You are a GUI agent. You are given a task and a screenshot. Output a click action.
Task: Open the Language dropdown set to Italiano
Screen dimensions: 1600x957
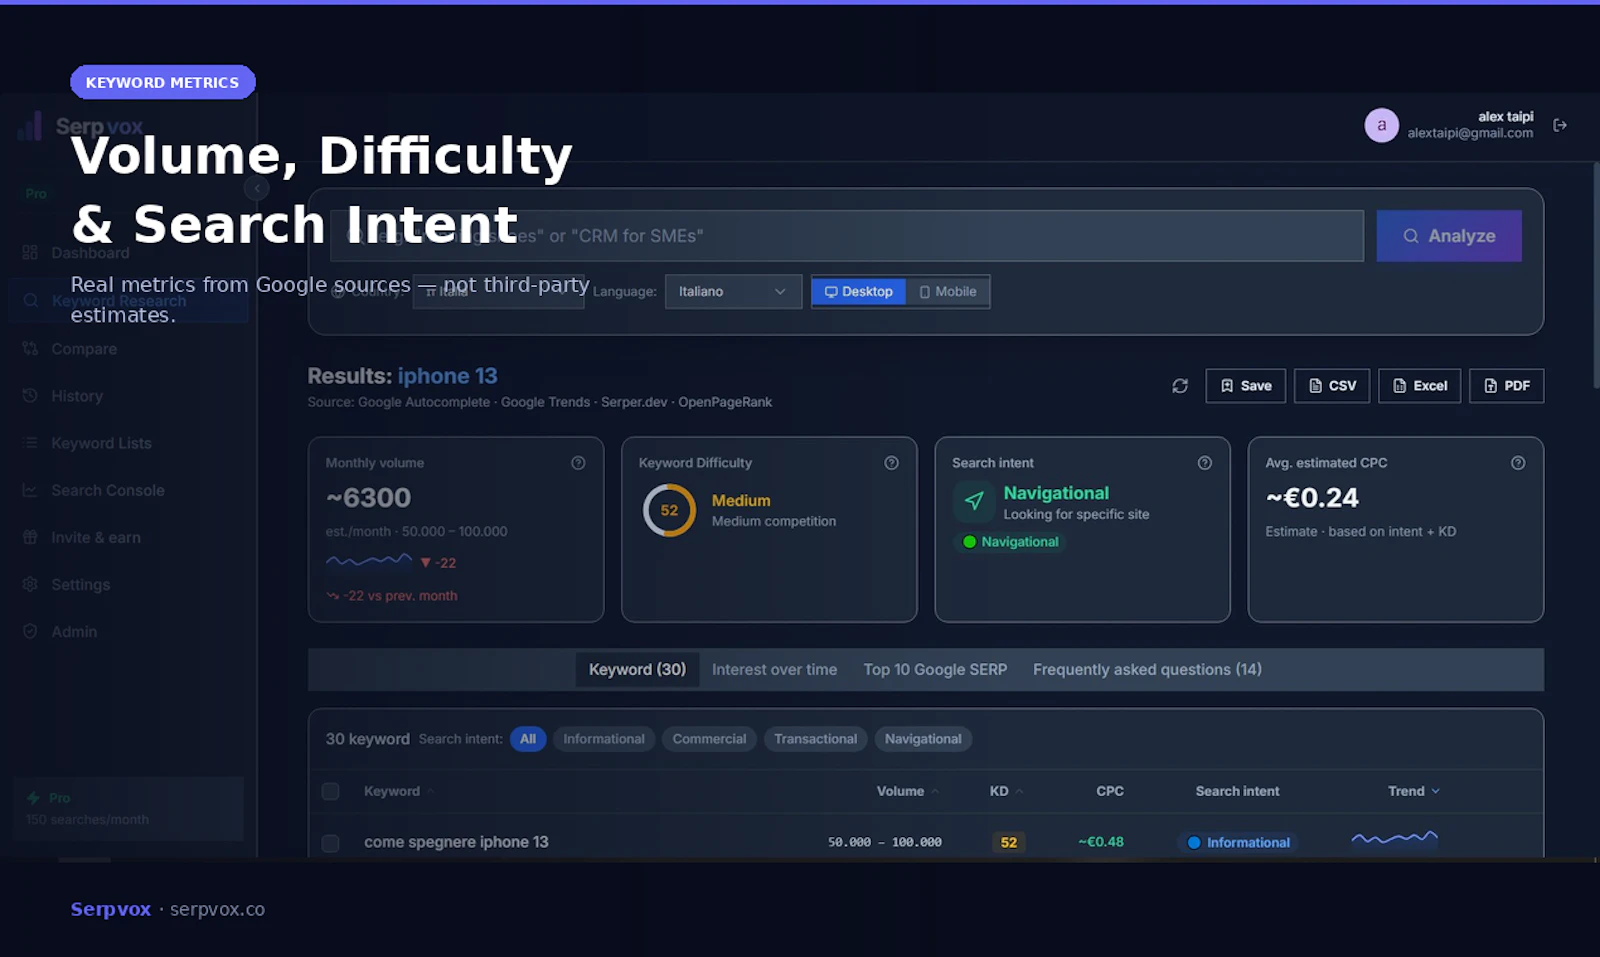click(x=733, y=291)
